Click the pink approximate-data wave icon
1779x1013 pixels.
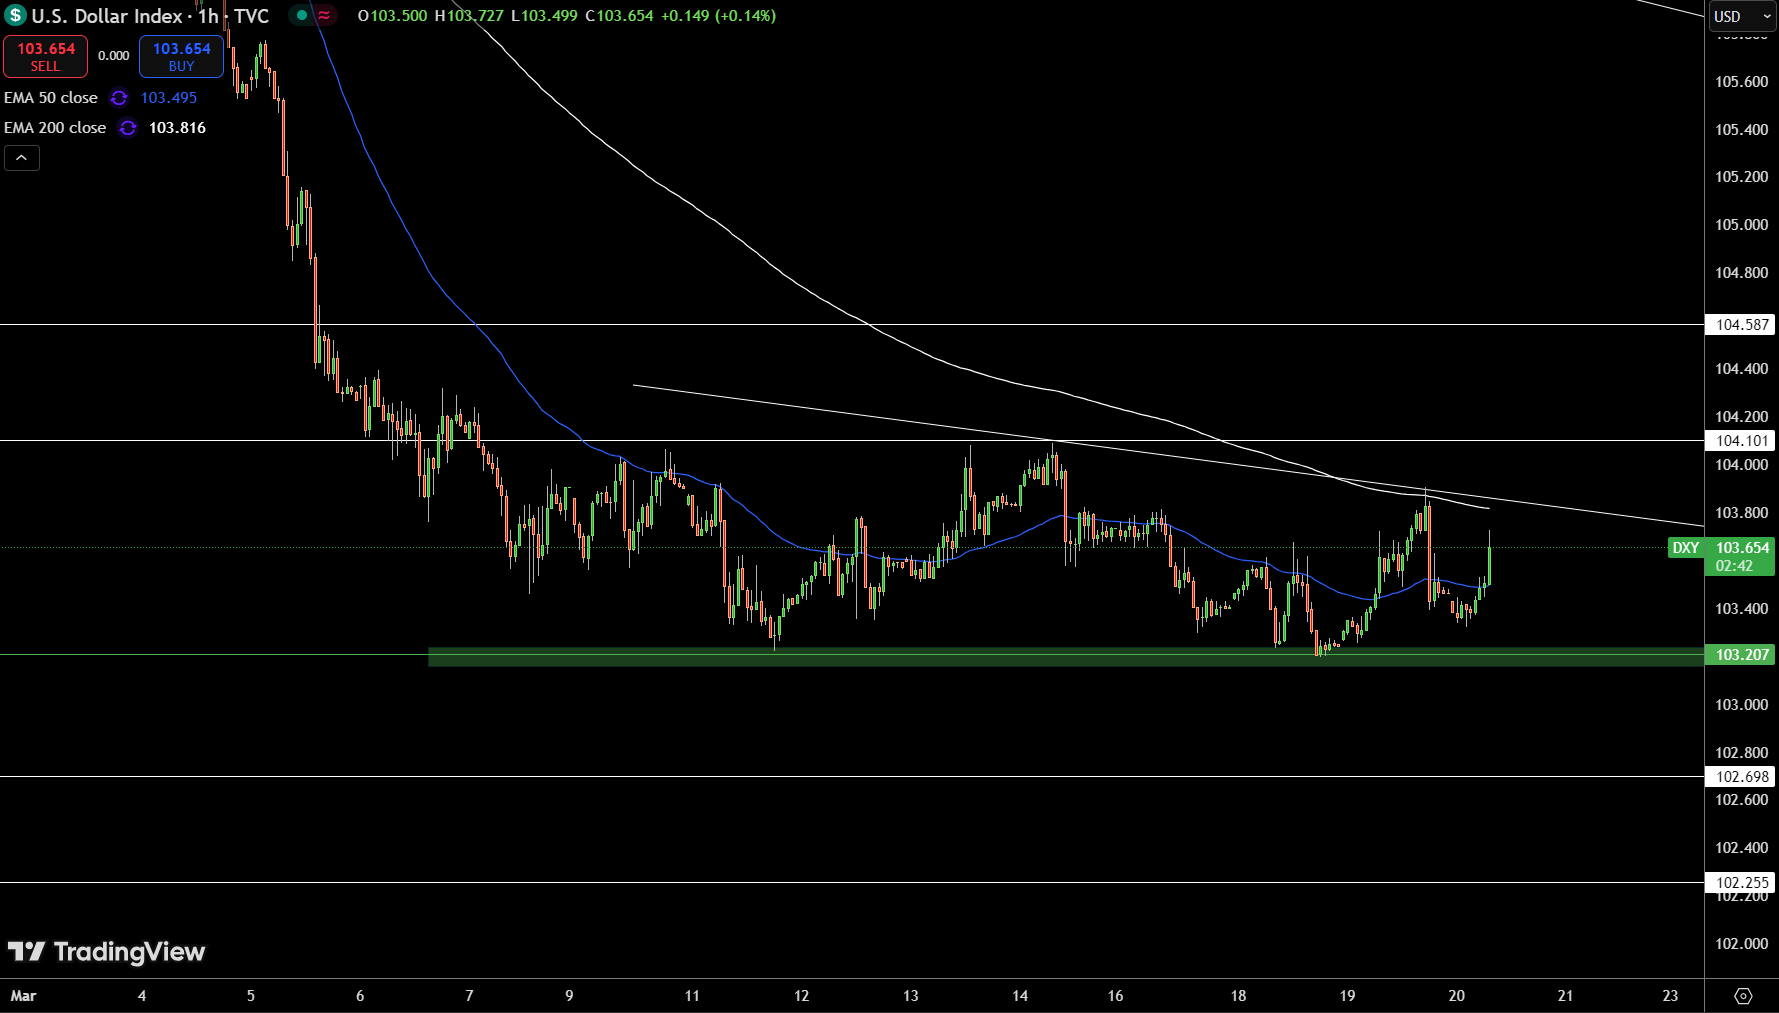point(325,15)
